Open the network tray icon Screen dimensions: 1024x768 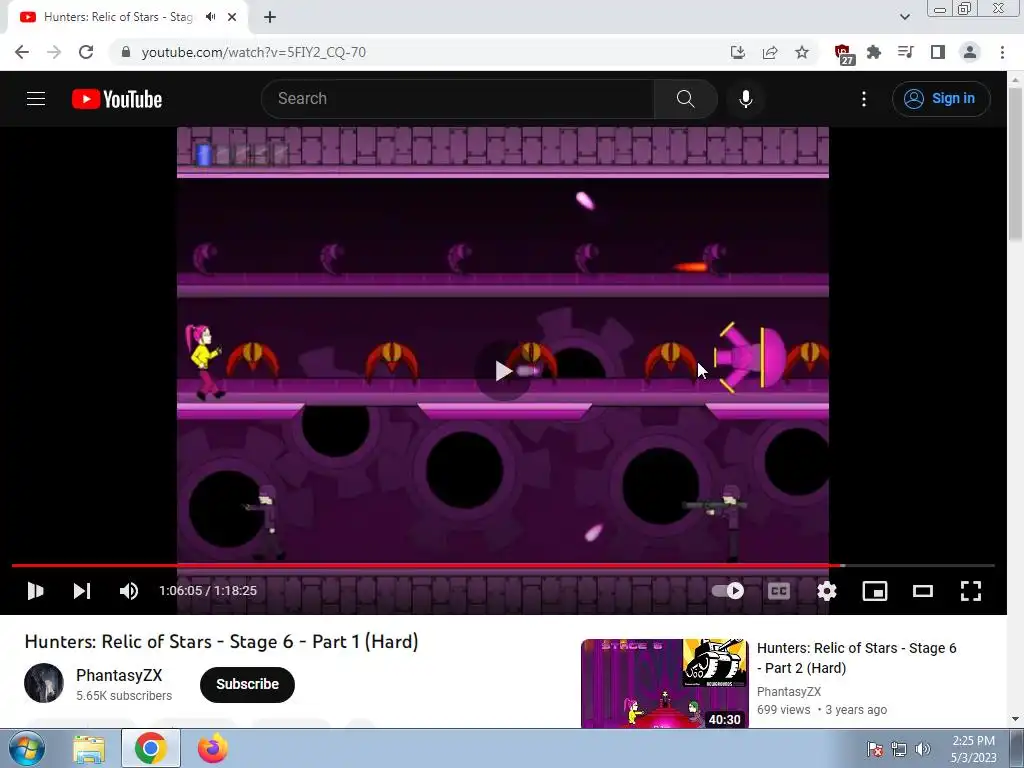pyautogui.click(x=899, y=749)
